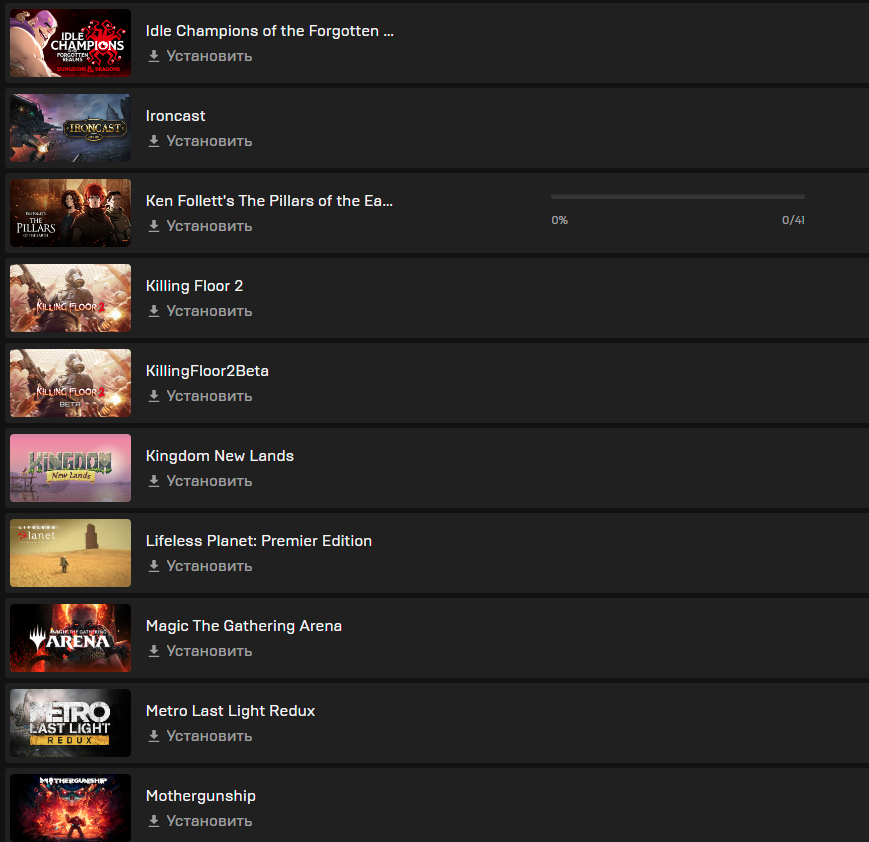Image resolution: width=869 pixels, height=842 pixels.
Task: Click the 'Lifeless Planet: Premier Edition' title
Action: coord(259,541)
